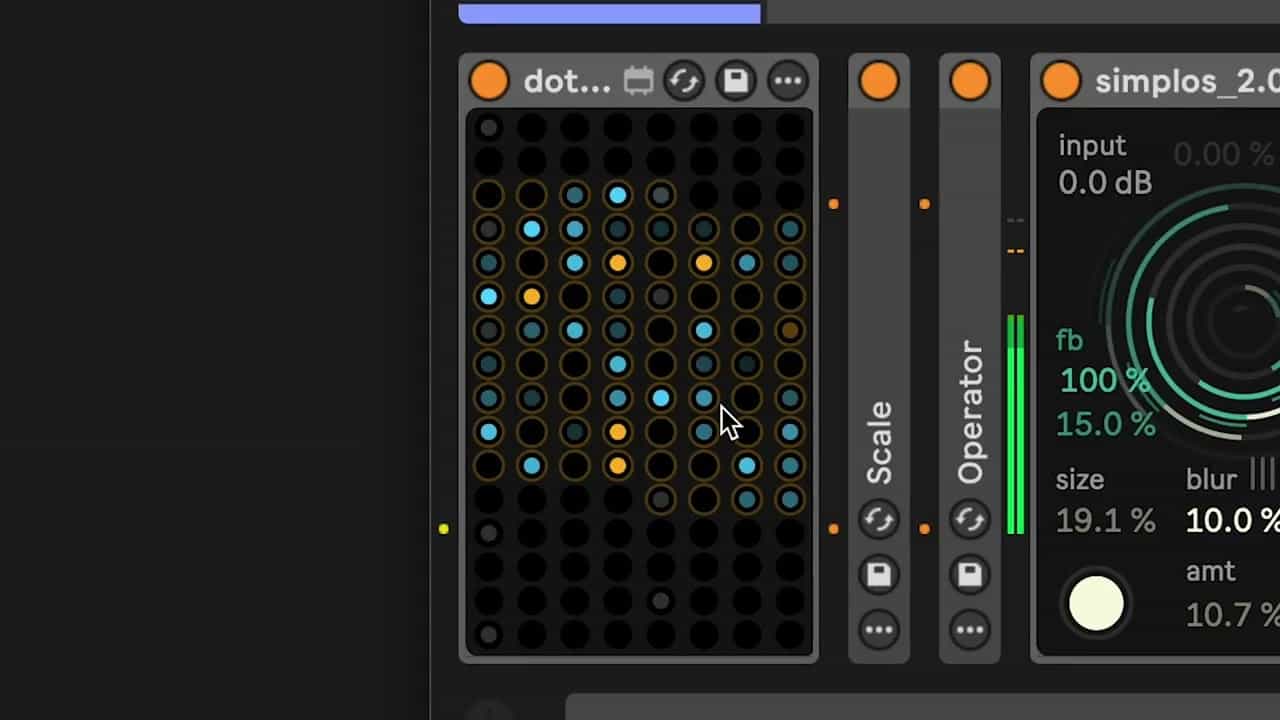Screen dimensions: 1280x720
Task: Click the Scale device title label
Action: [x=879, y=443]
